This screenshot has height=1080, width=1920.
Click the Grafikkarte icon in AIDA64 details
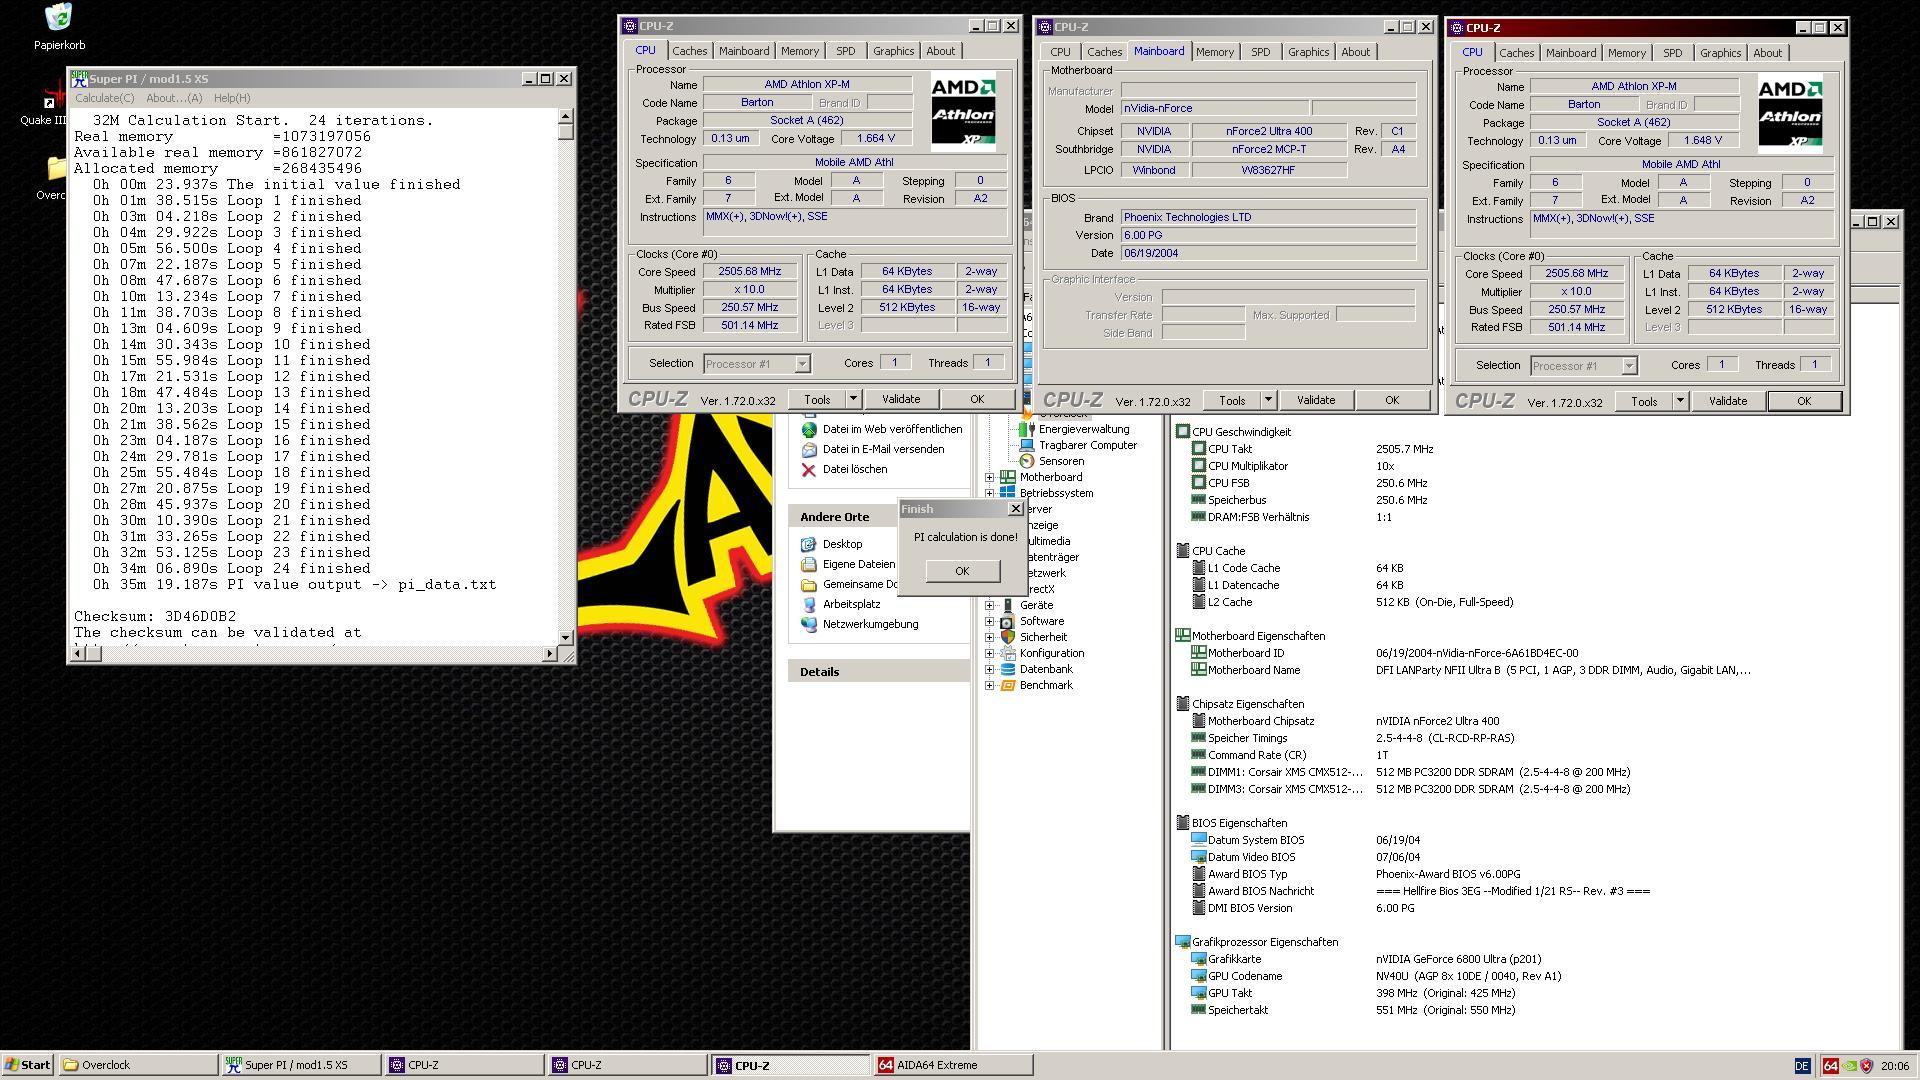click(1198, 959)
